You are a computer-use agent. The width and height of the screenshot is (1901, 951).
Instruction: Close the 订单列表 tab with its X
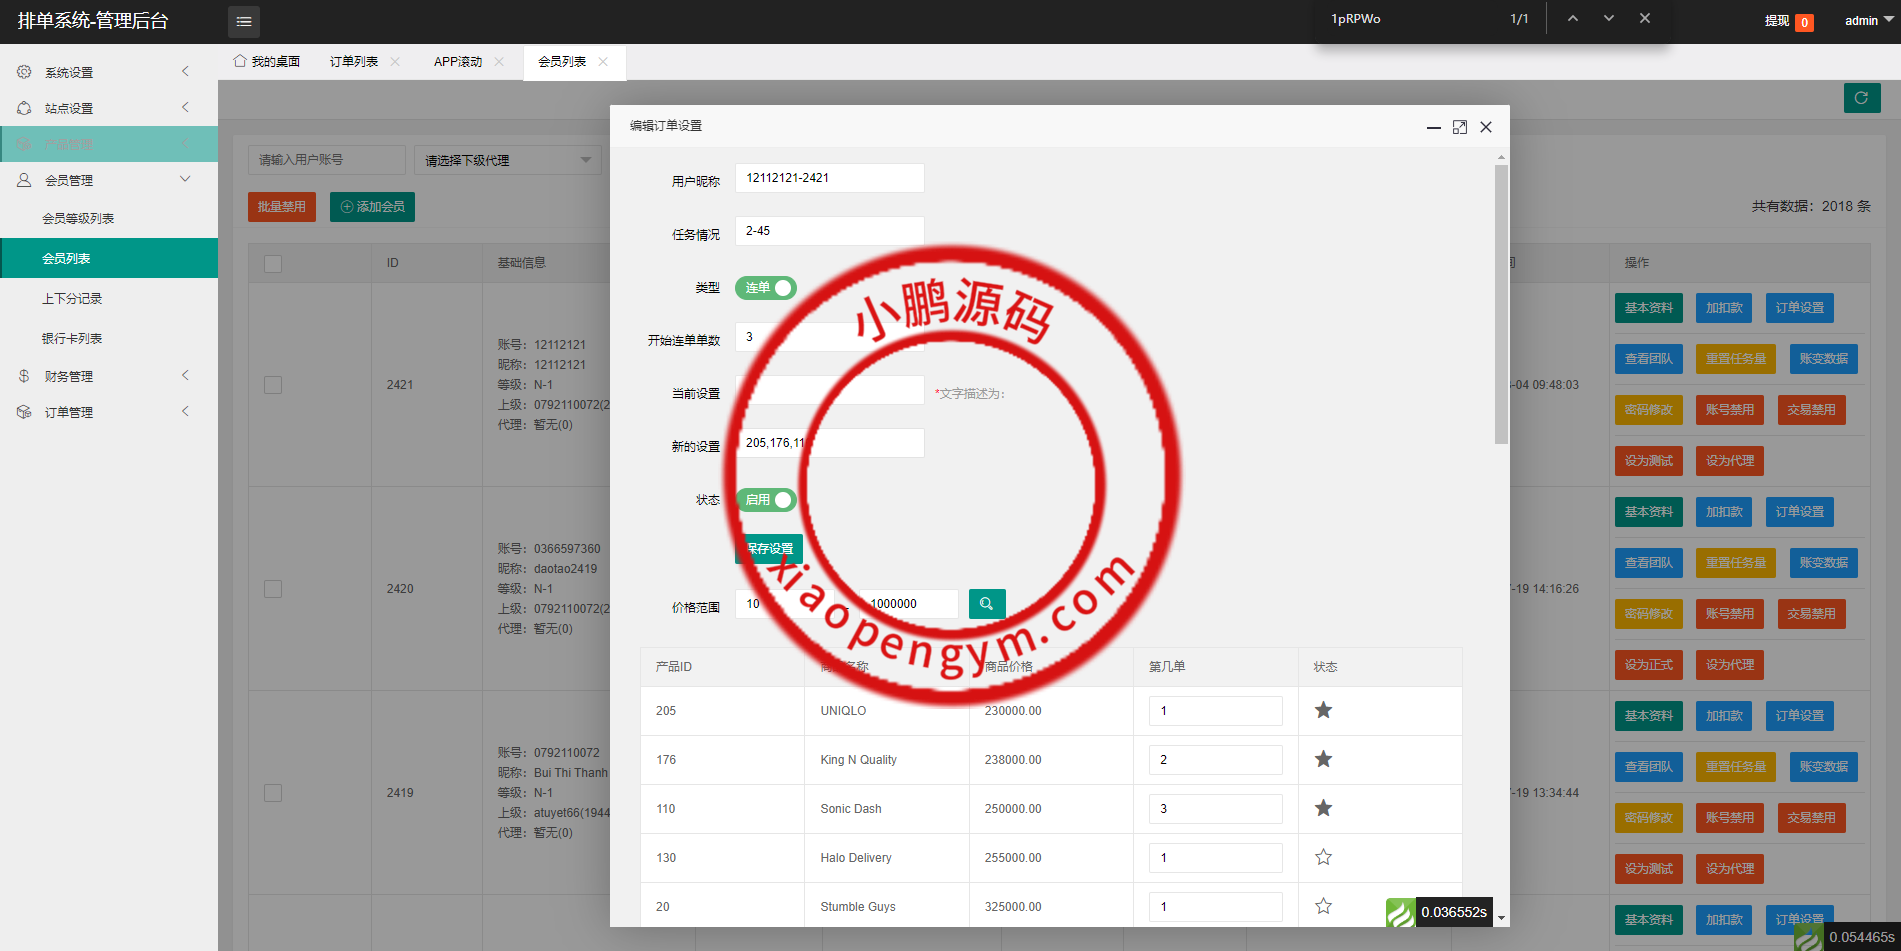[395, 62]
